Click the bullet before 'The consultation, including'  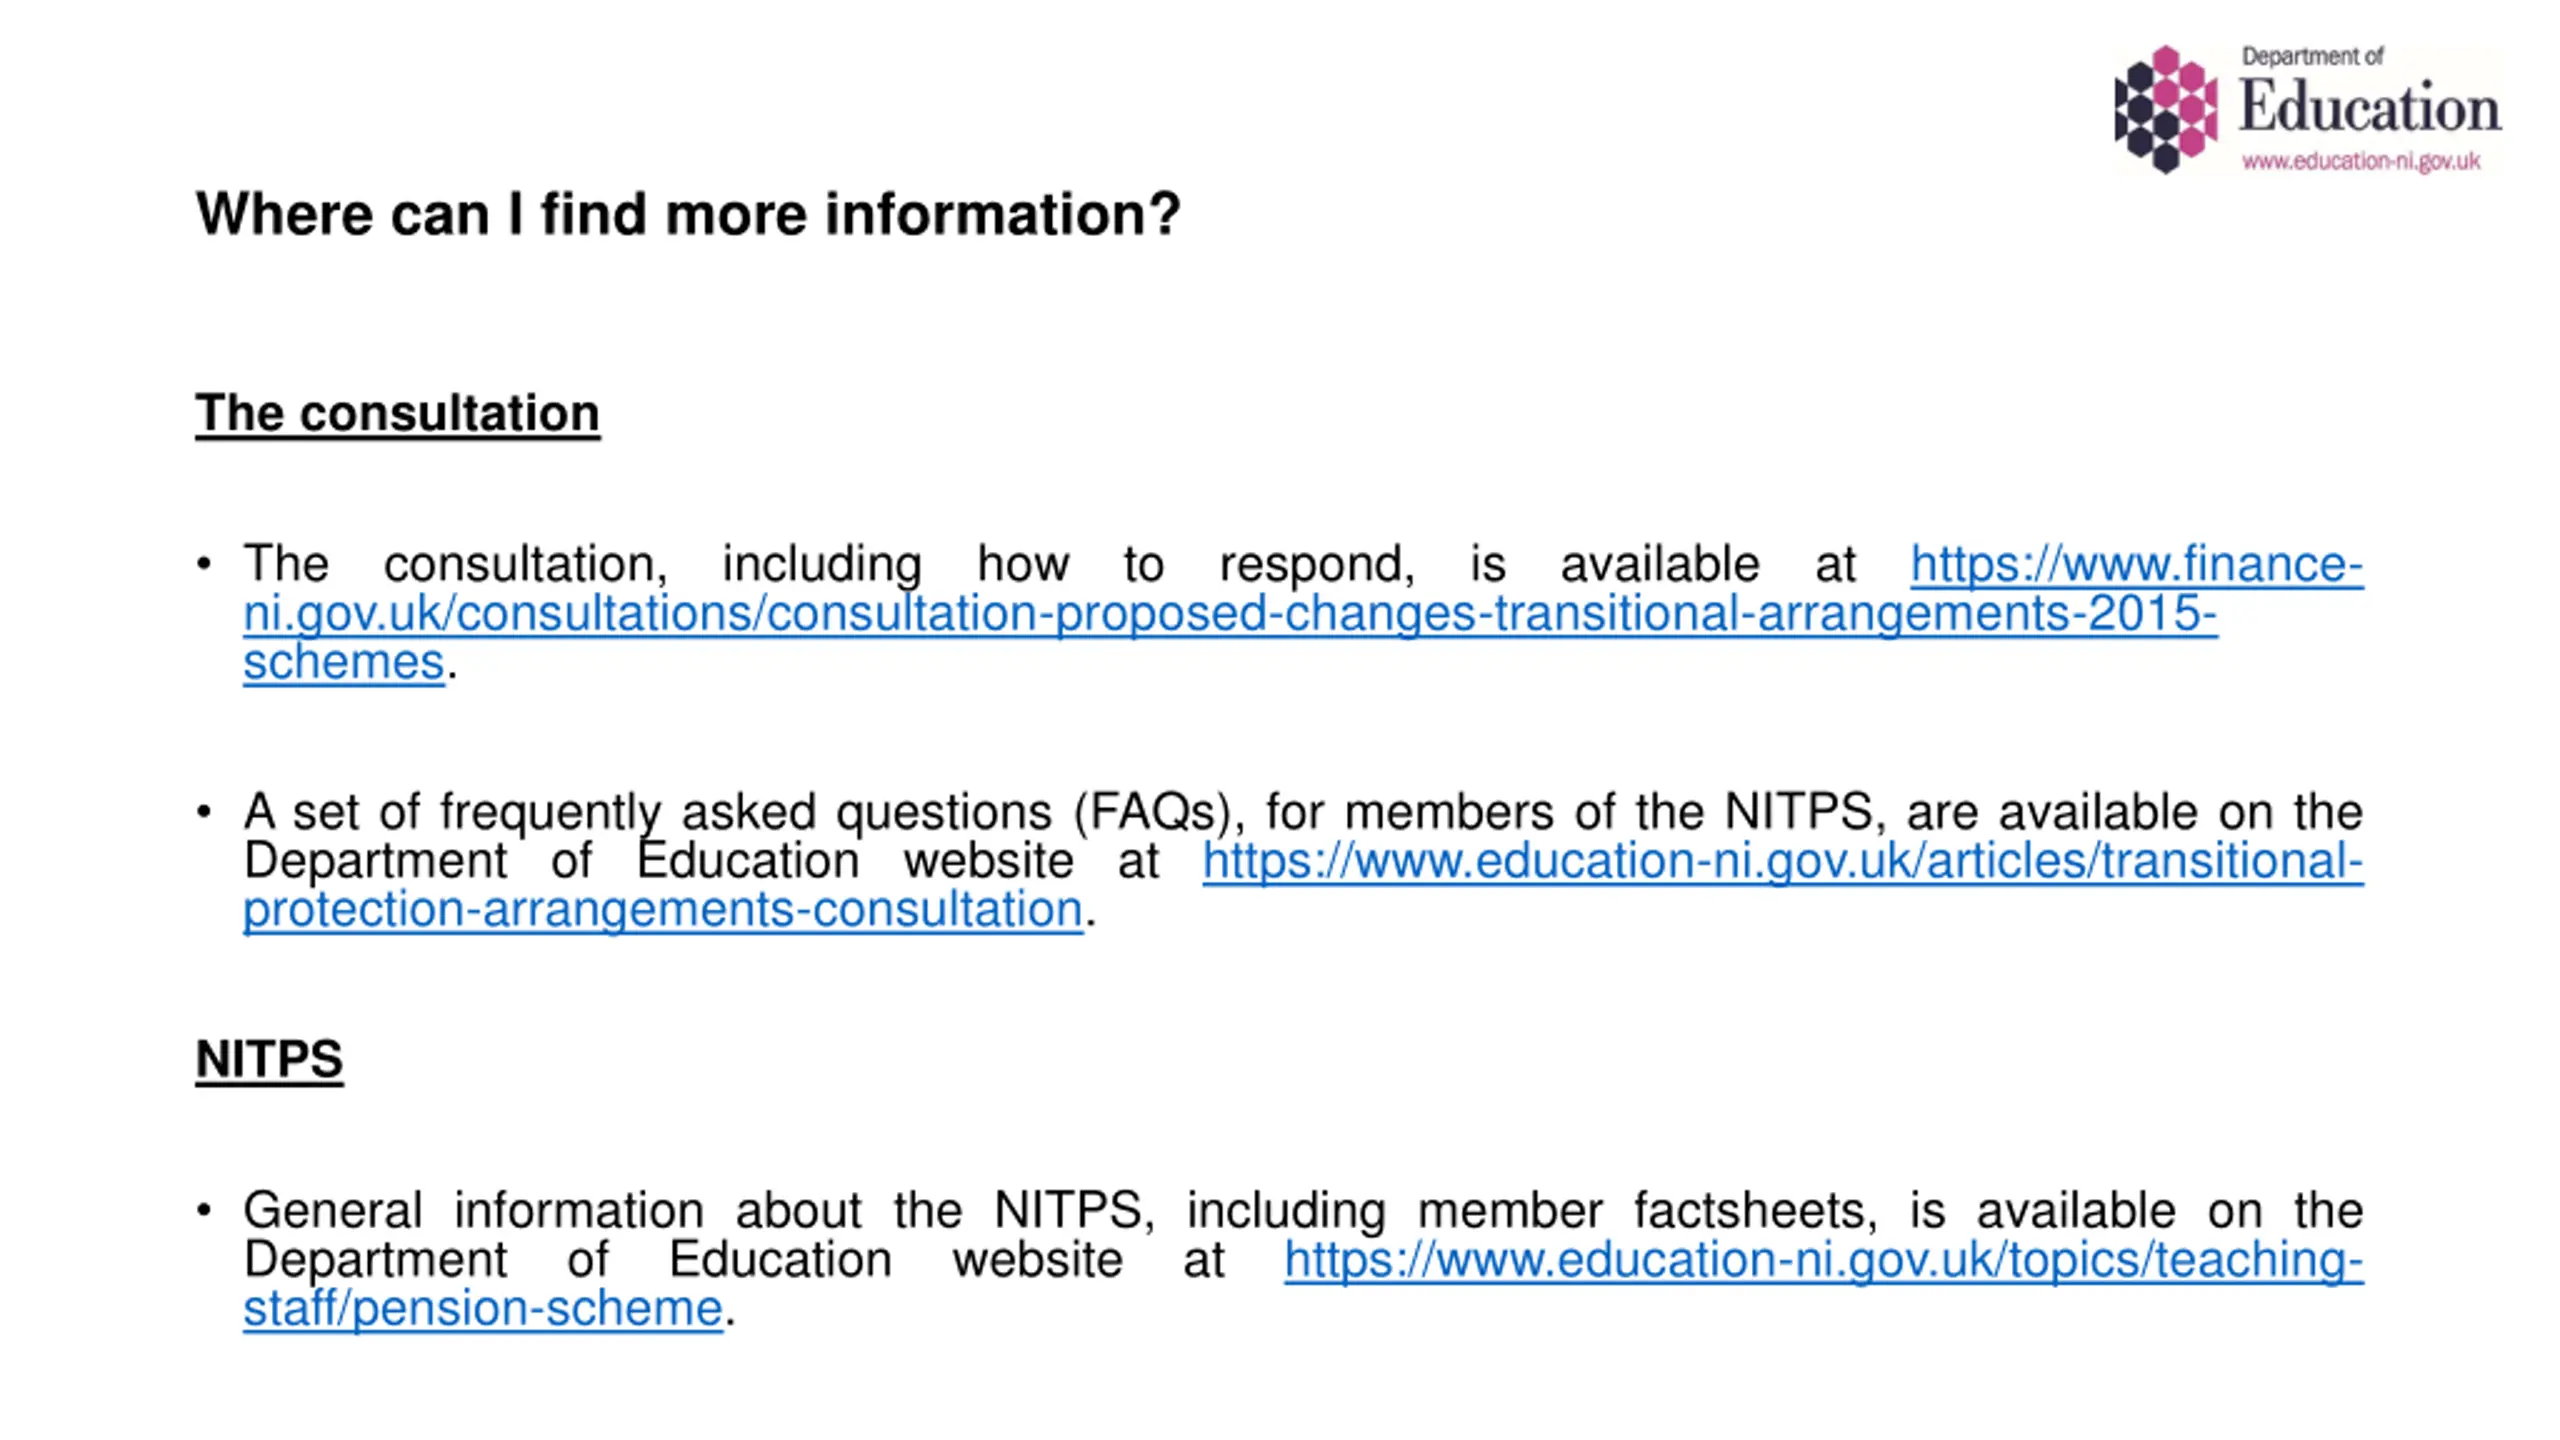[204, 565]
